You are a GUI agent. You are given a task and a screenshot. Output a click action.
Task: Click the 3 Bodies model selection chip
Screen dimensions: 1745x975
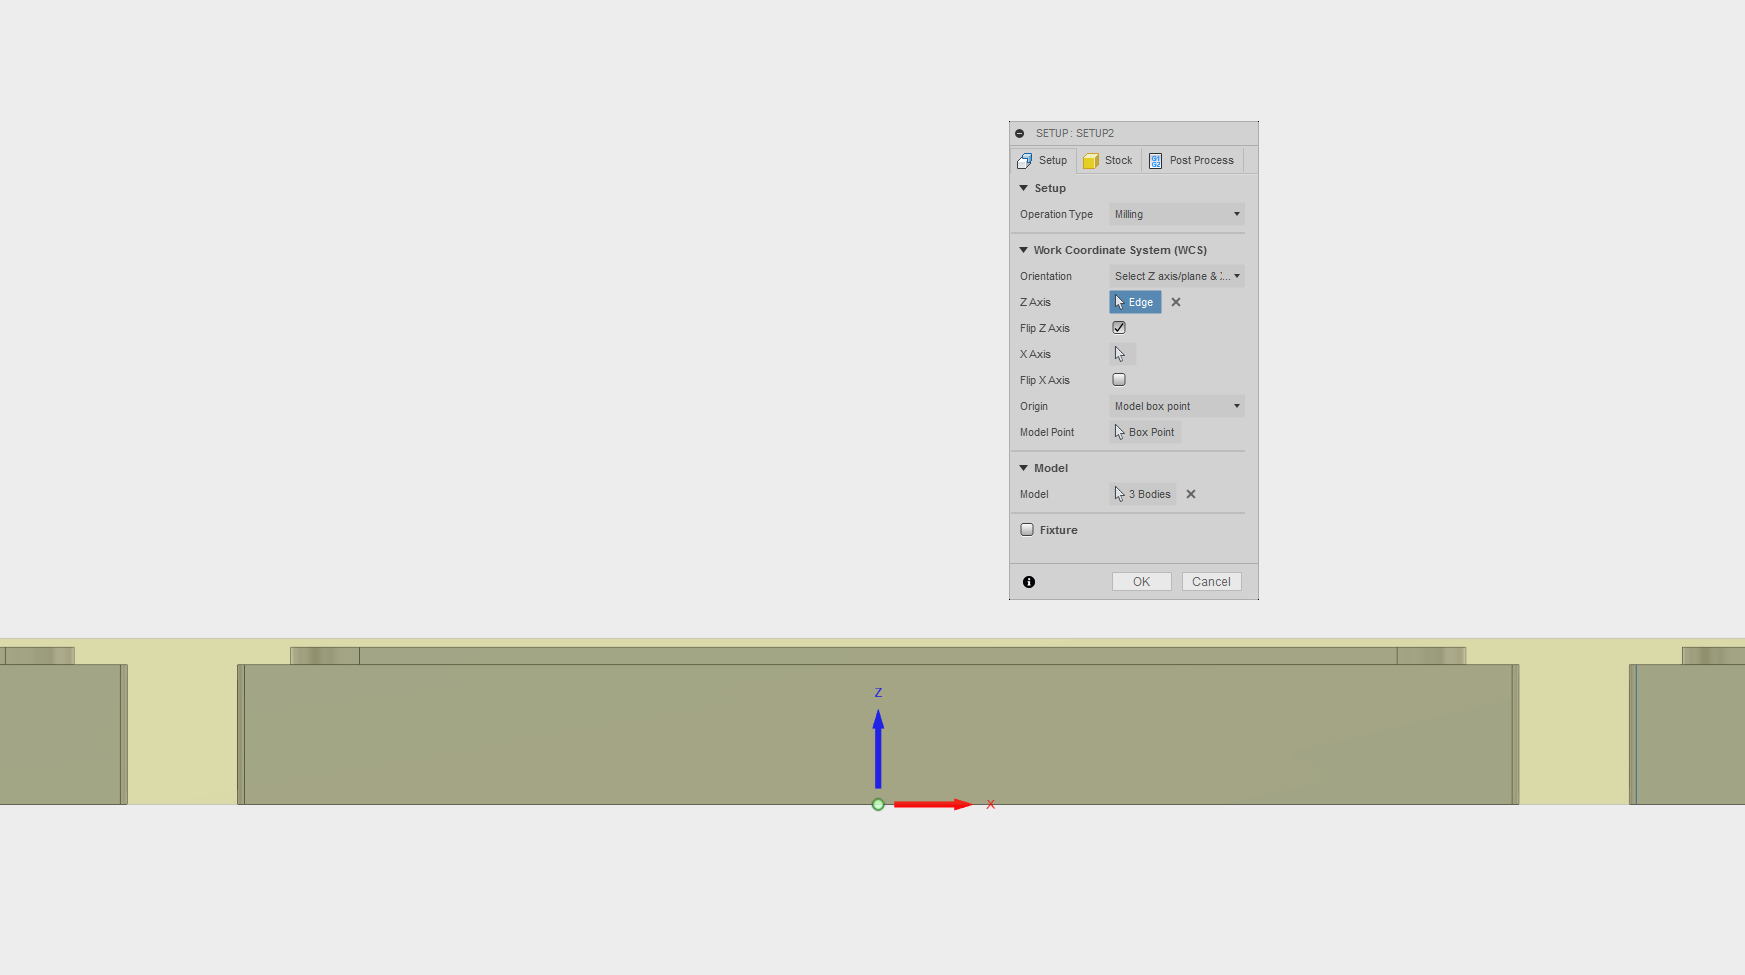click(x=1143, y=494)
